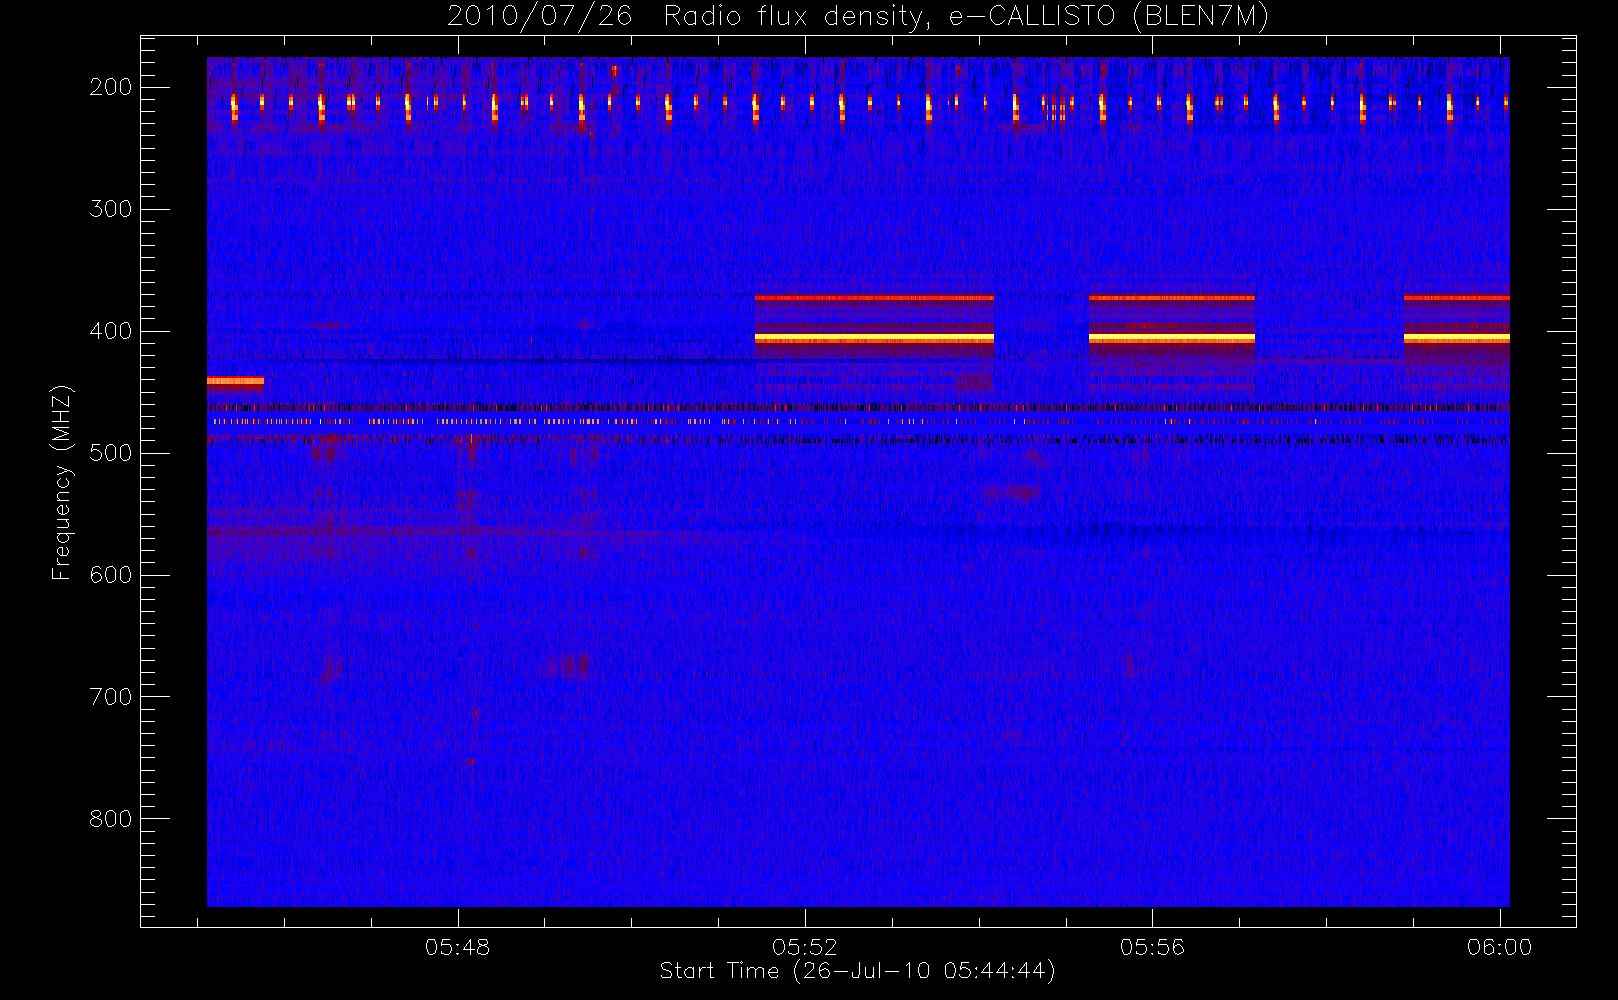1618x1000 pixels.
Task: Click the 05:48 time tick label
Action: point(458,947)
